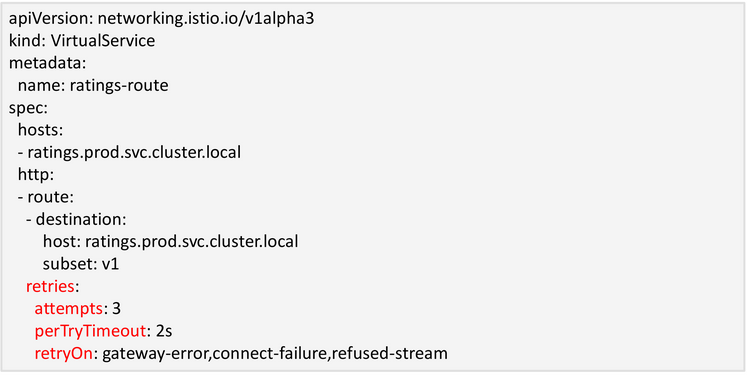Click the route list item
The image size is (747, 375).
coord(46,197)
